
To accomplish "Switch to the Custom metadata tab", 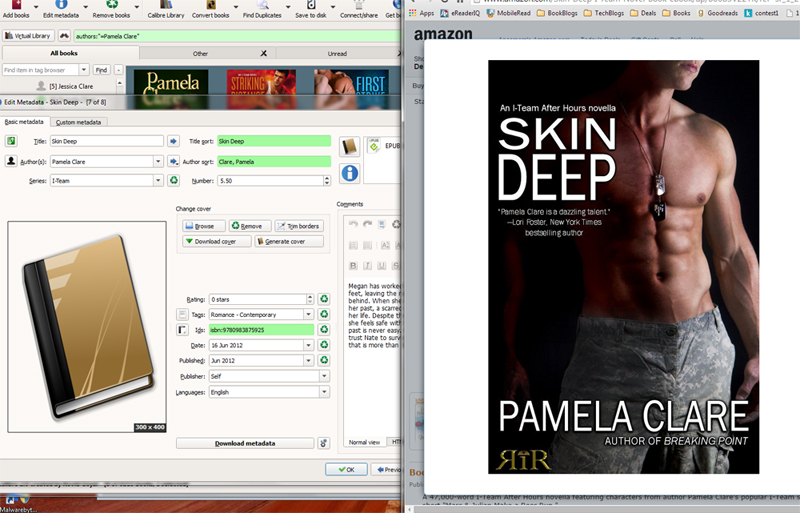I will click(79, 122).
